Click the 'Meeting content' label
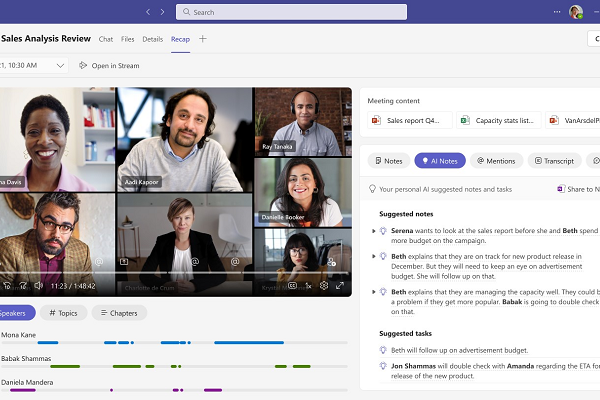Screen dimensions: 600x400 point(393,101)
